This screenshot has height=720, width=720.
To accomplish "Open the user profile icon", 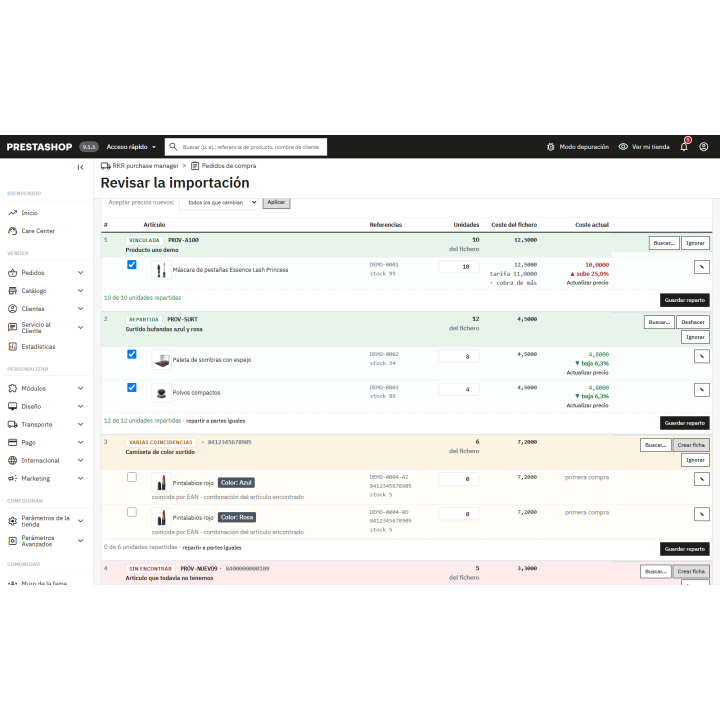I will [703, 147].
